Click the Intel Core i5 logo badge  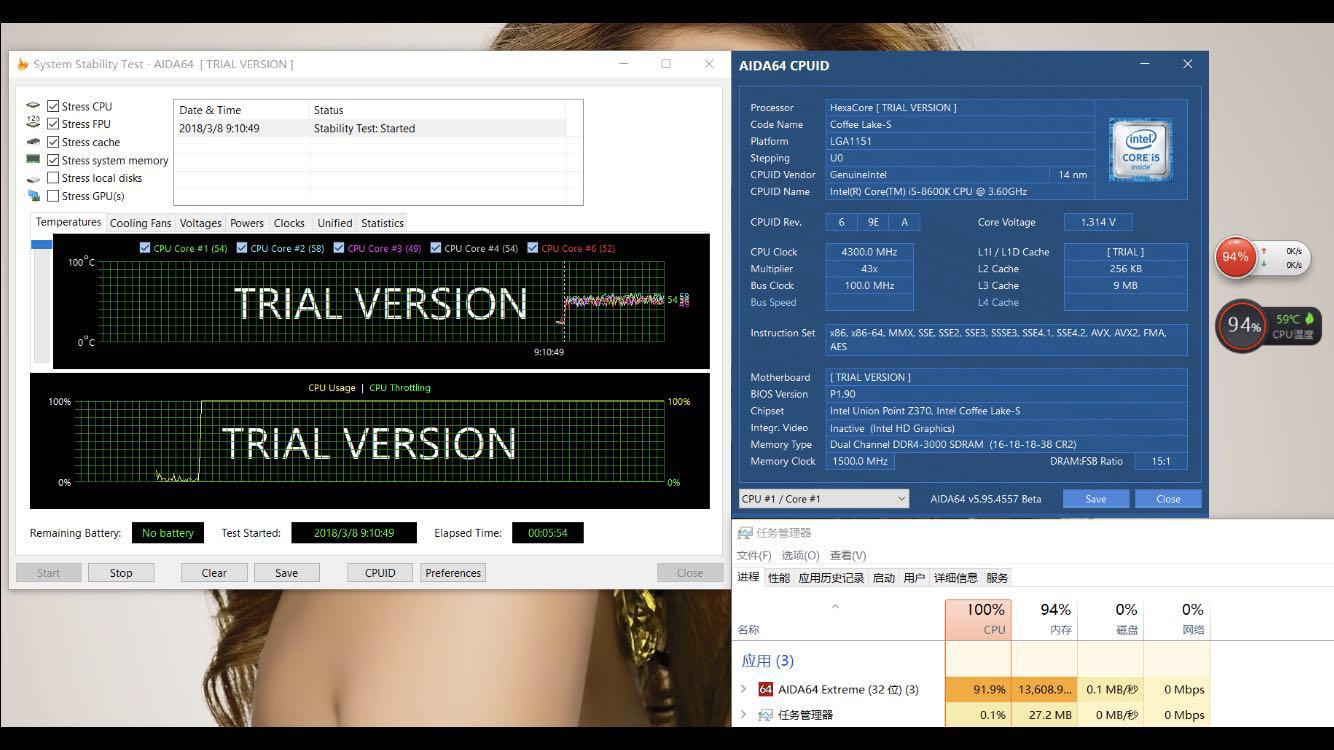click(x=1141, y=149)
